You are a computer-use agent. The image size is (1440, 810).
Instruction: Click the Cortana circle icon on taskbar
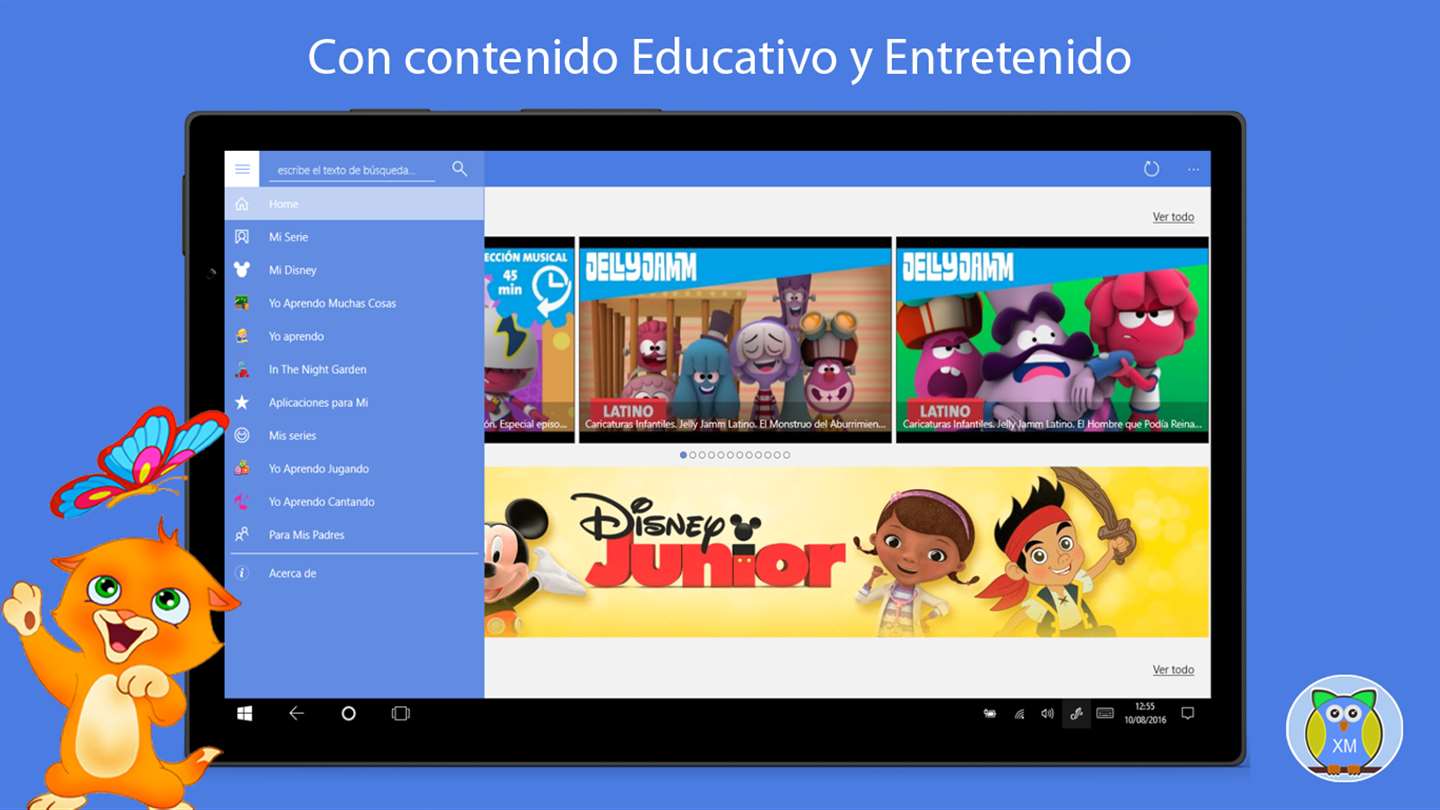coord(348,713)
